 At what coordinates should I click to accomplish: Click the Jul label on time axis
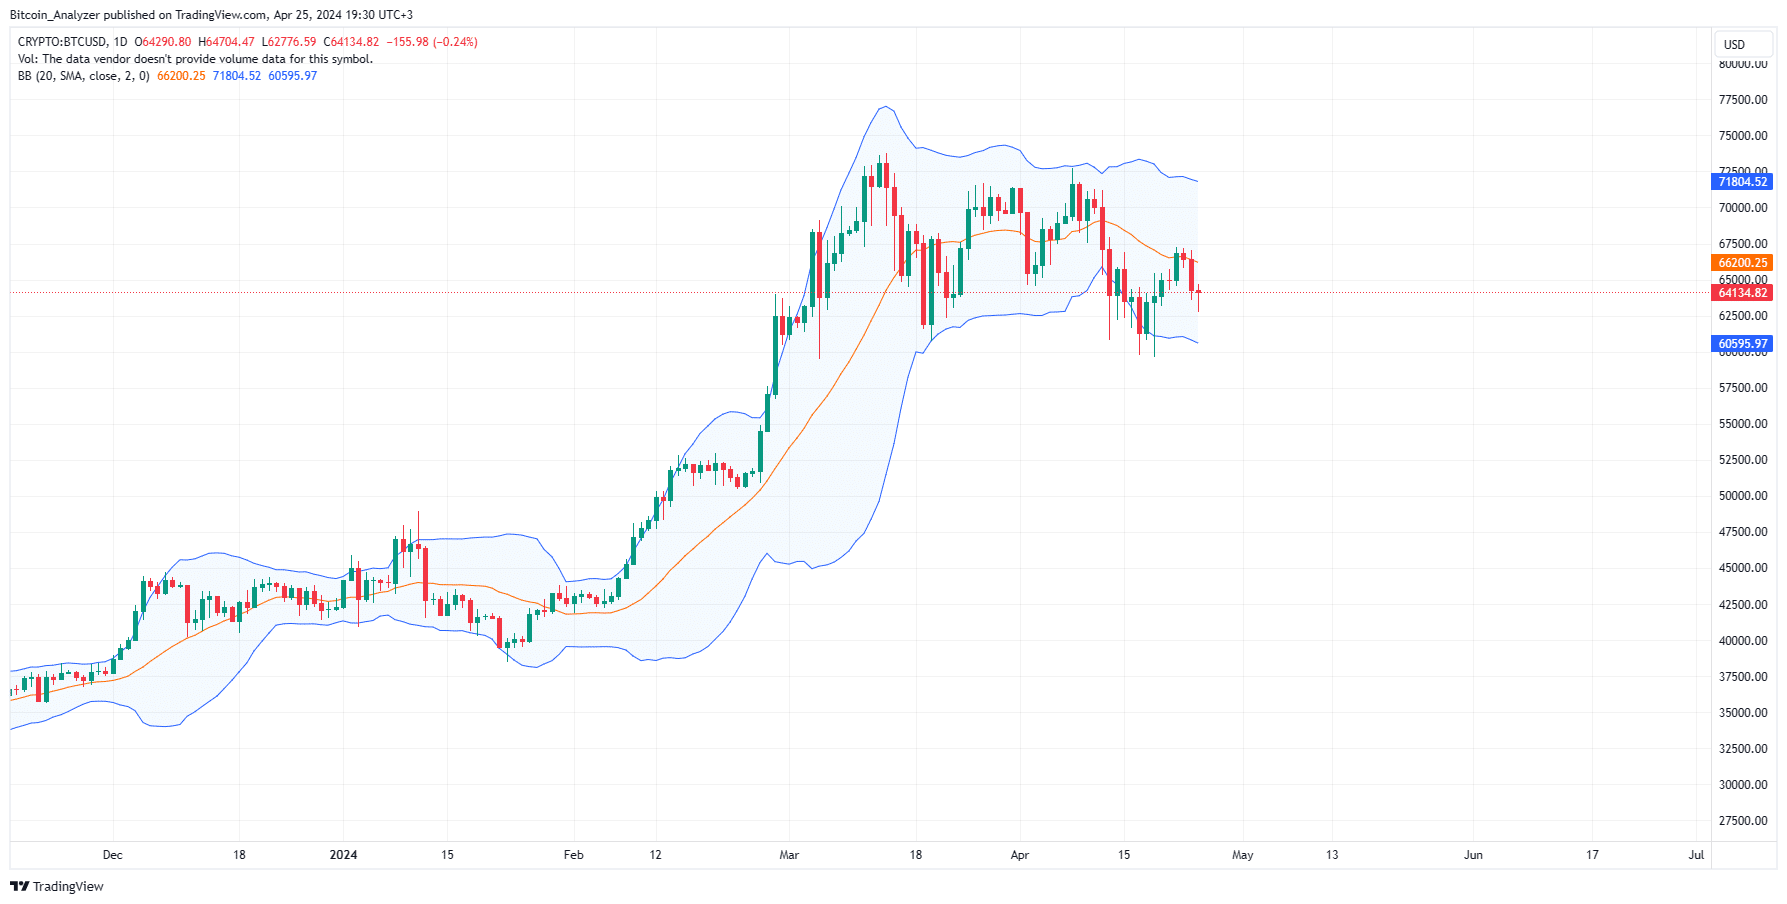tap(1696, 855)
